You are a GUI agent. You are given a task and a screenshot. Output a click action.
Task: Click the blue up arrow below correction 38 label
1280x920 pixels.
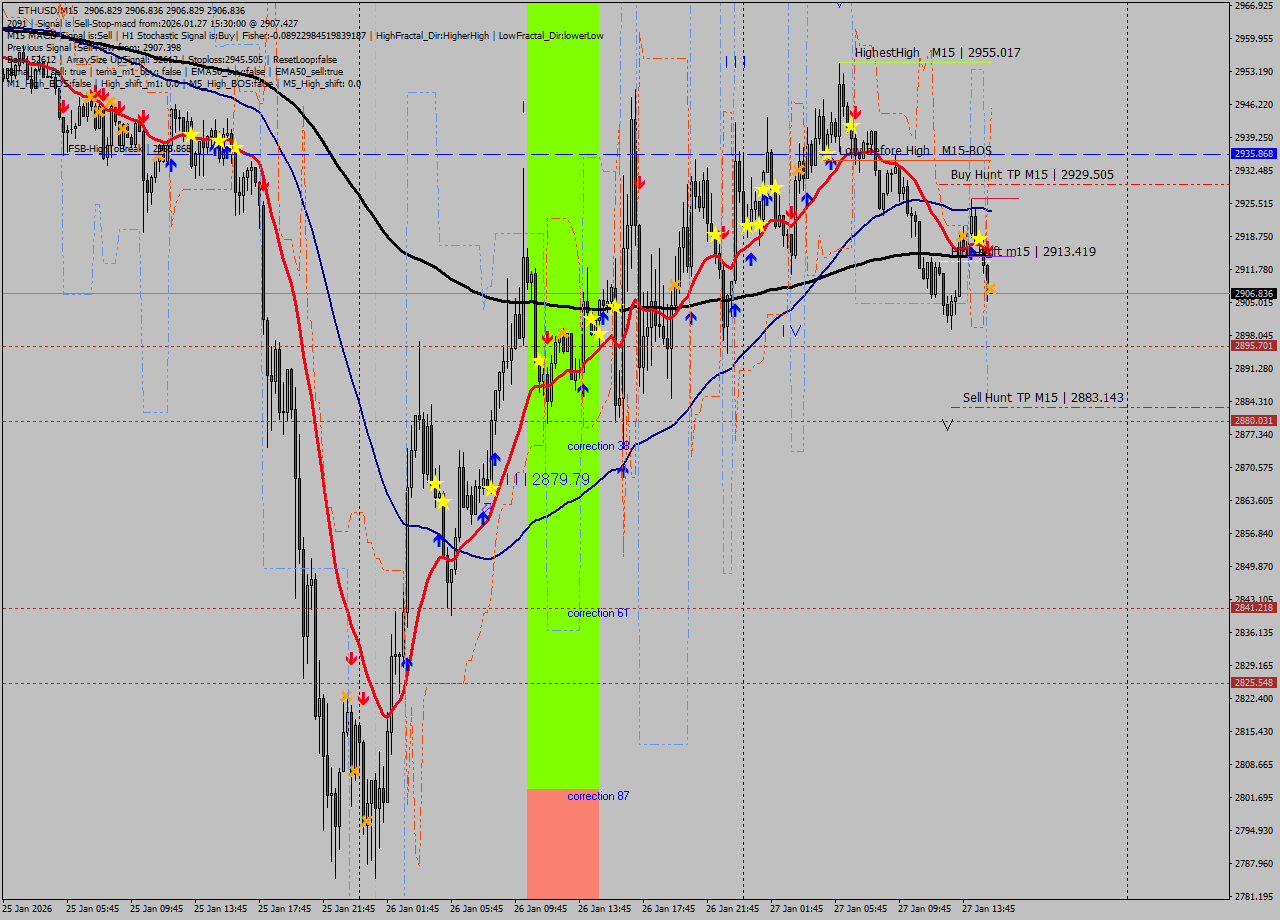click(x=623, y=470)
